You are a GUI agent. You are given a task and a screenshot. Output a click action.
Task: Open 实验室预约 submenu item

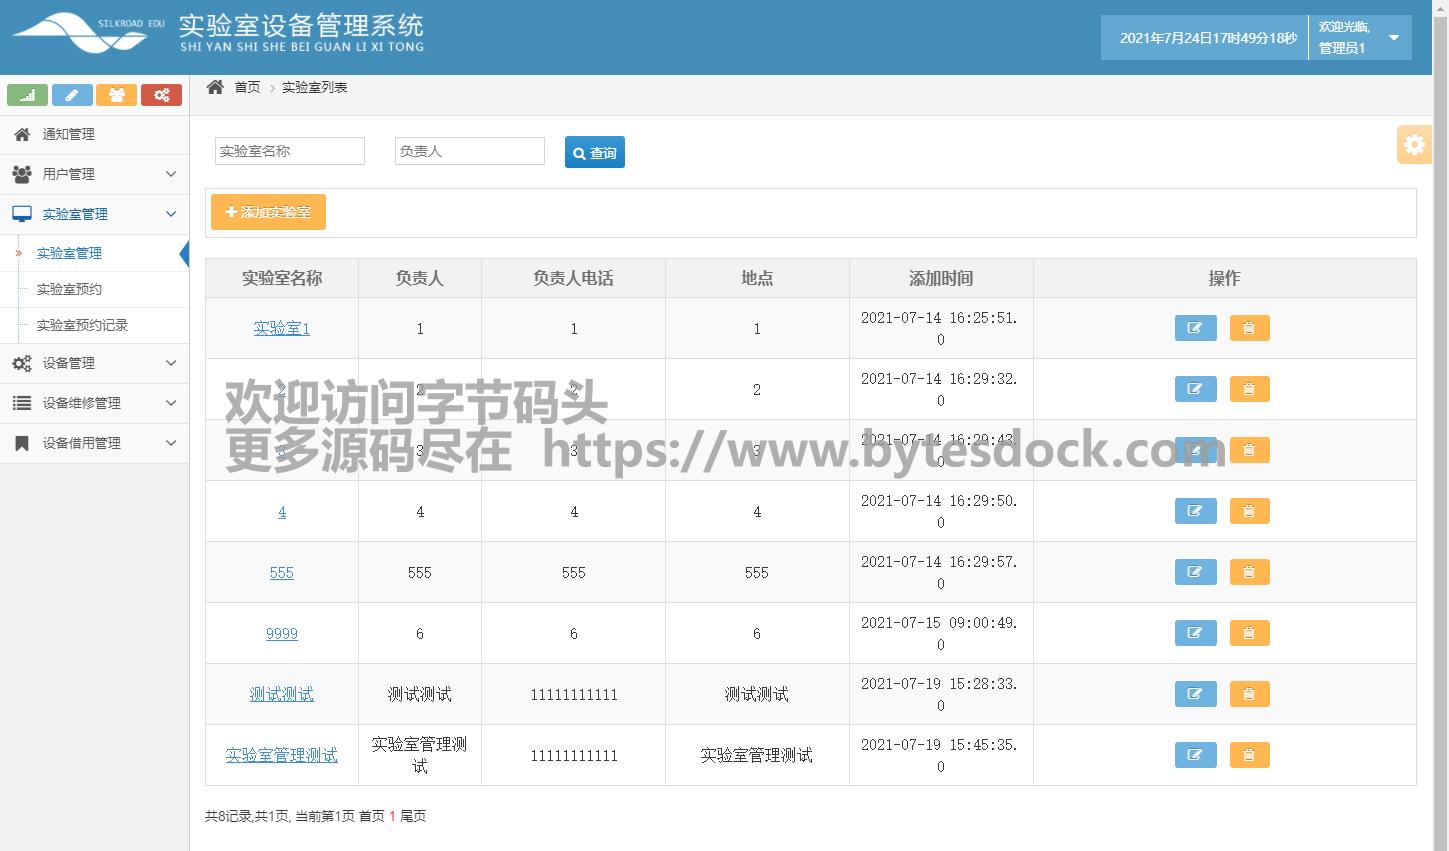point(69,289)
